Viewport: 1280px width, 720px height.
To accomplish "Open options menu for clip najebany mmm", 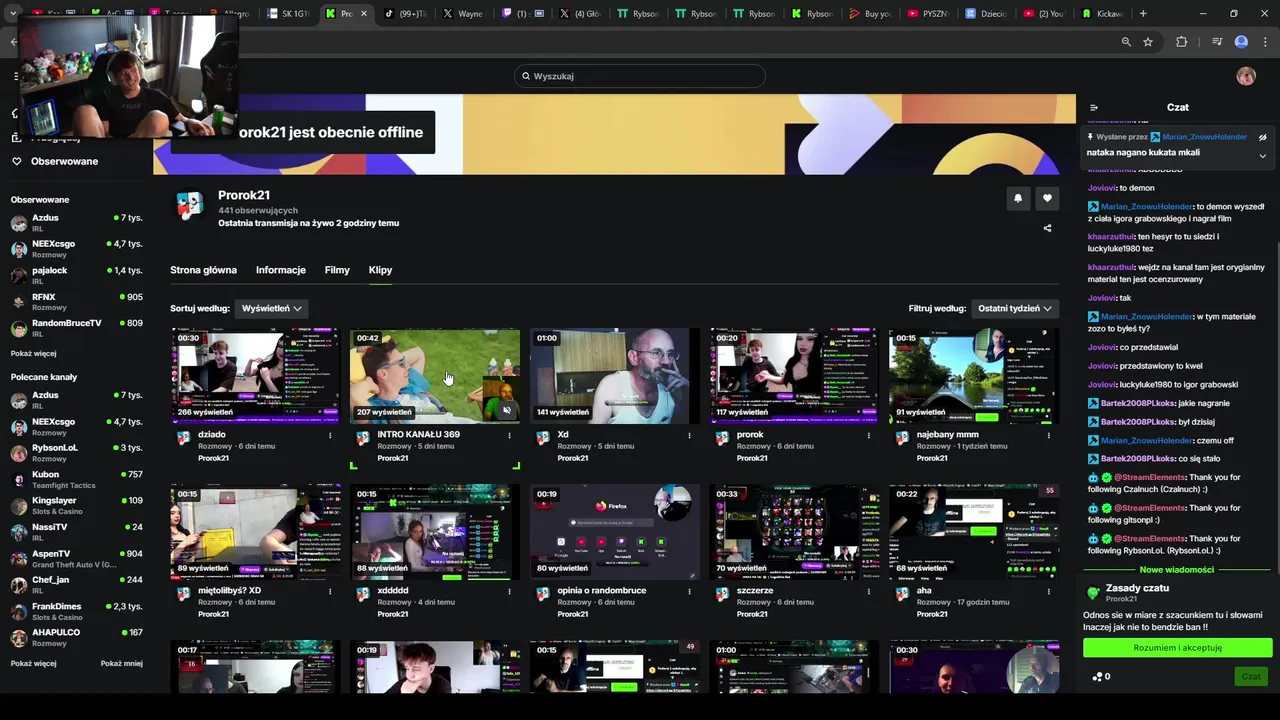I will pos(1049,435).
